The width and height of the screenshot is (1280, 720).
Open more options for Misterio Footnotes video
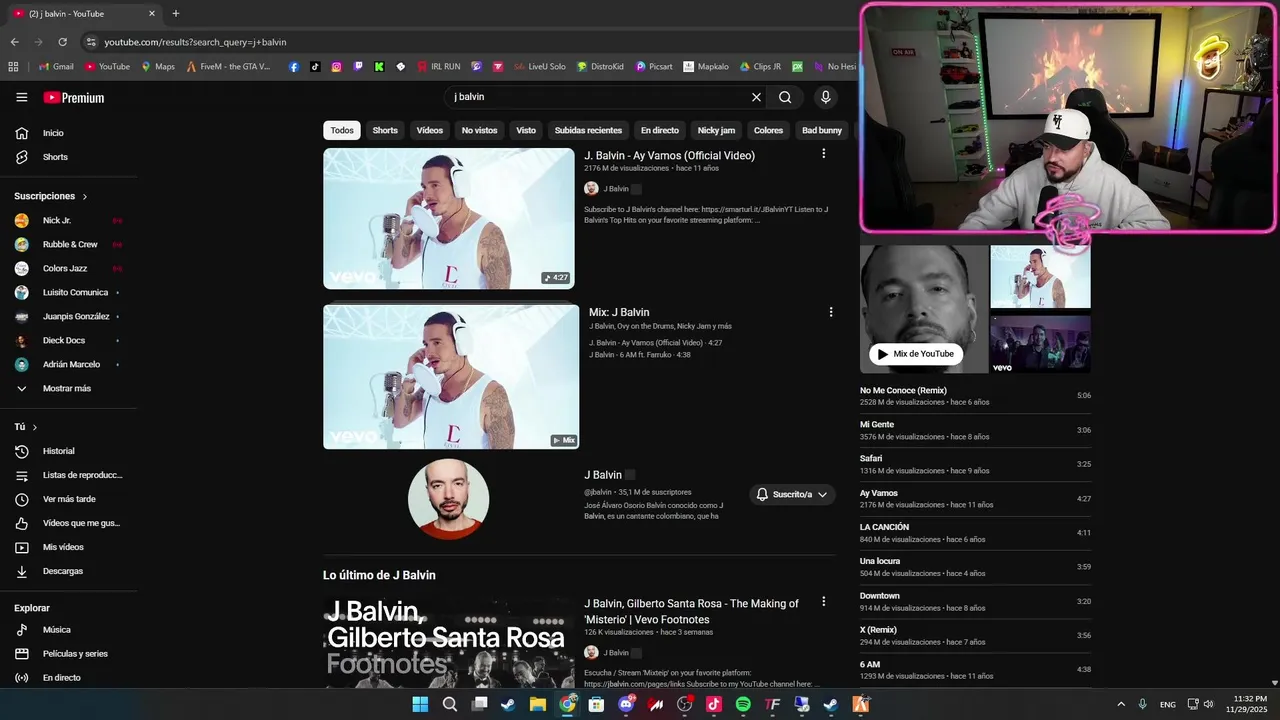[823, 602]
